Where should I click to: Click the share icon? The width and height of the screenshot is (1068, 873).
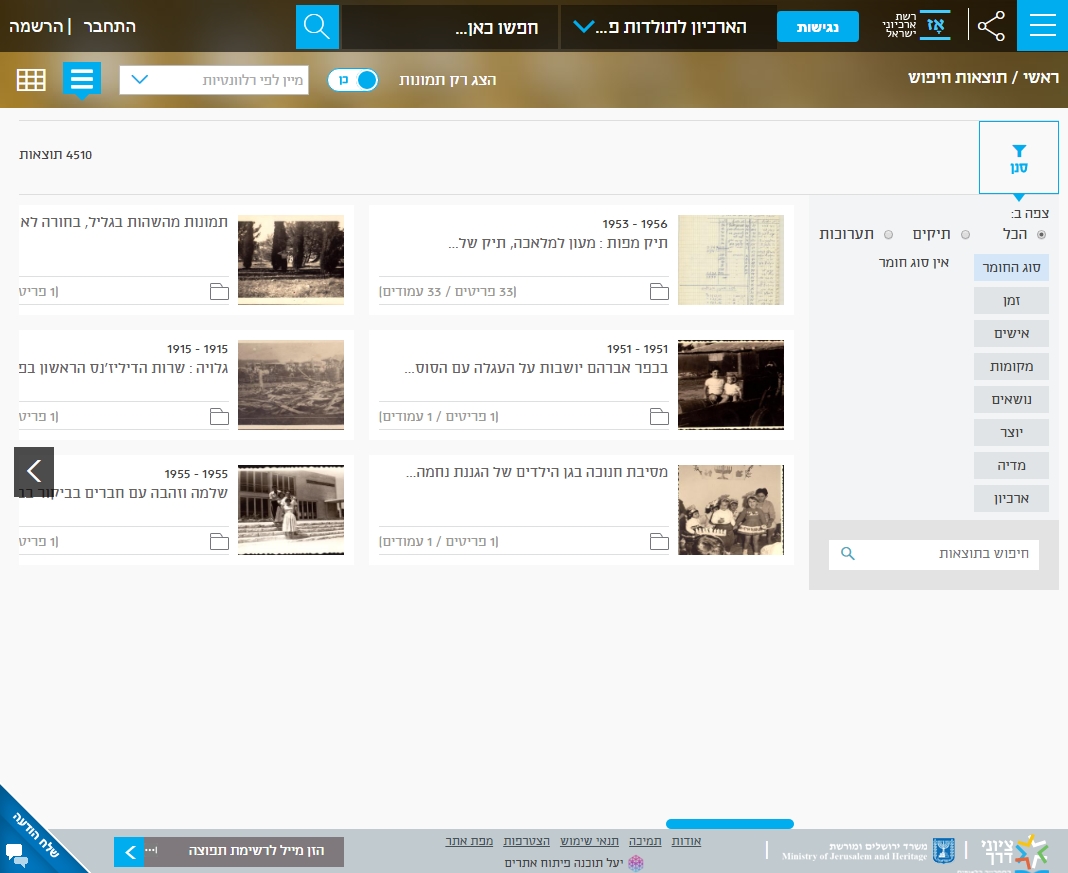tap(991, 26)
